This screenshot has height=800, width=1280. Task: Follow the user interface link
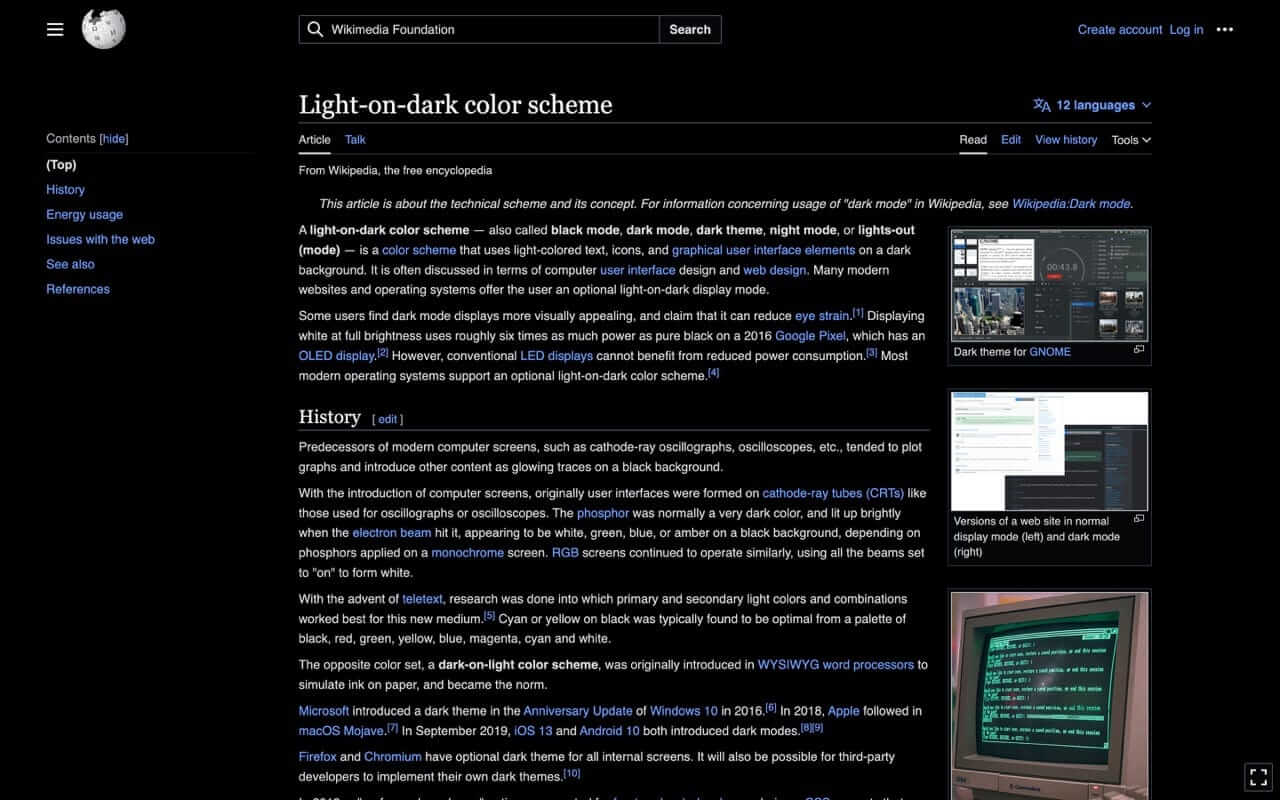(x=638, y=270)
